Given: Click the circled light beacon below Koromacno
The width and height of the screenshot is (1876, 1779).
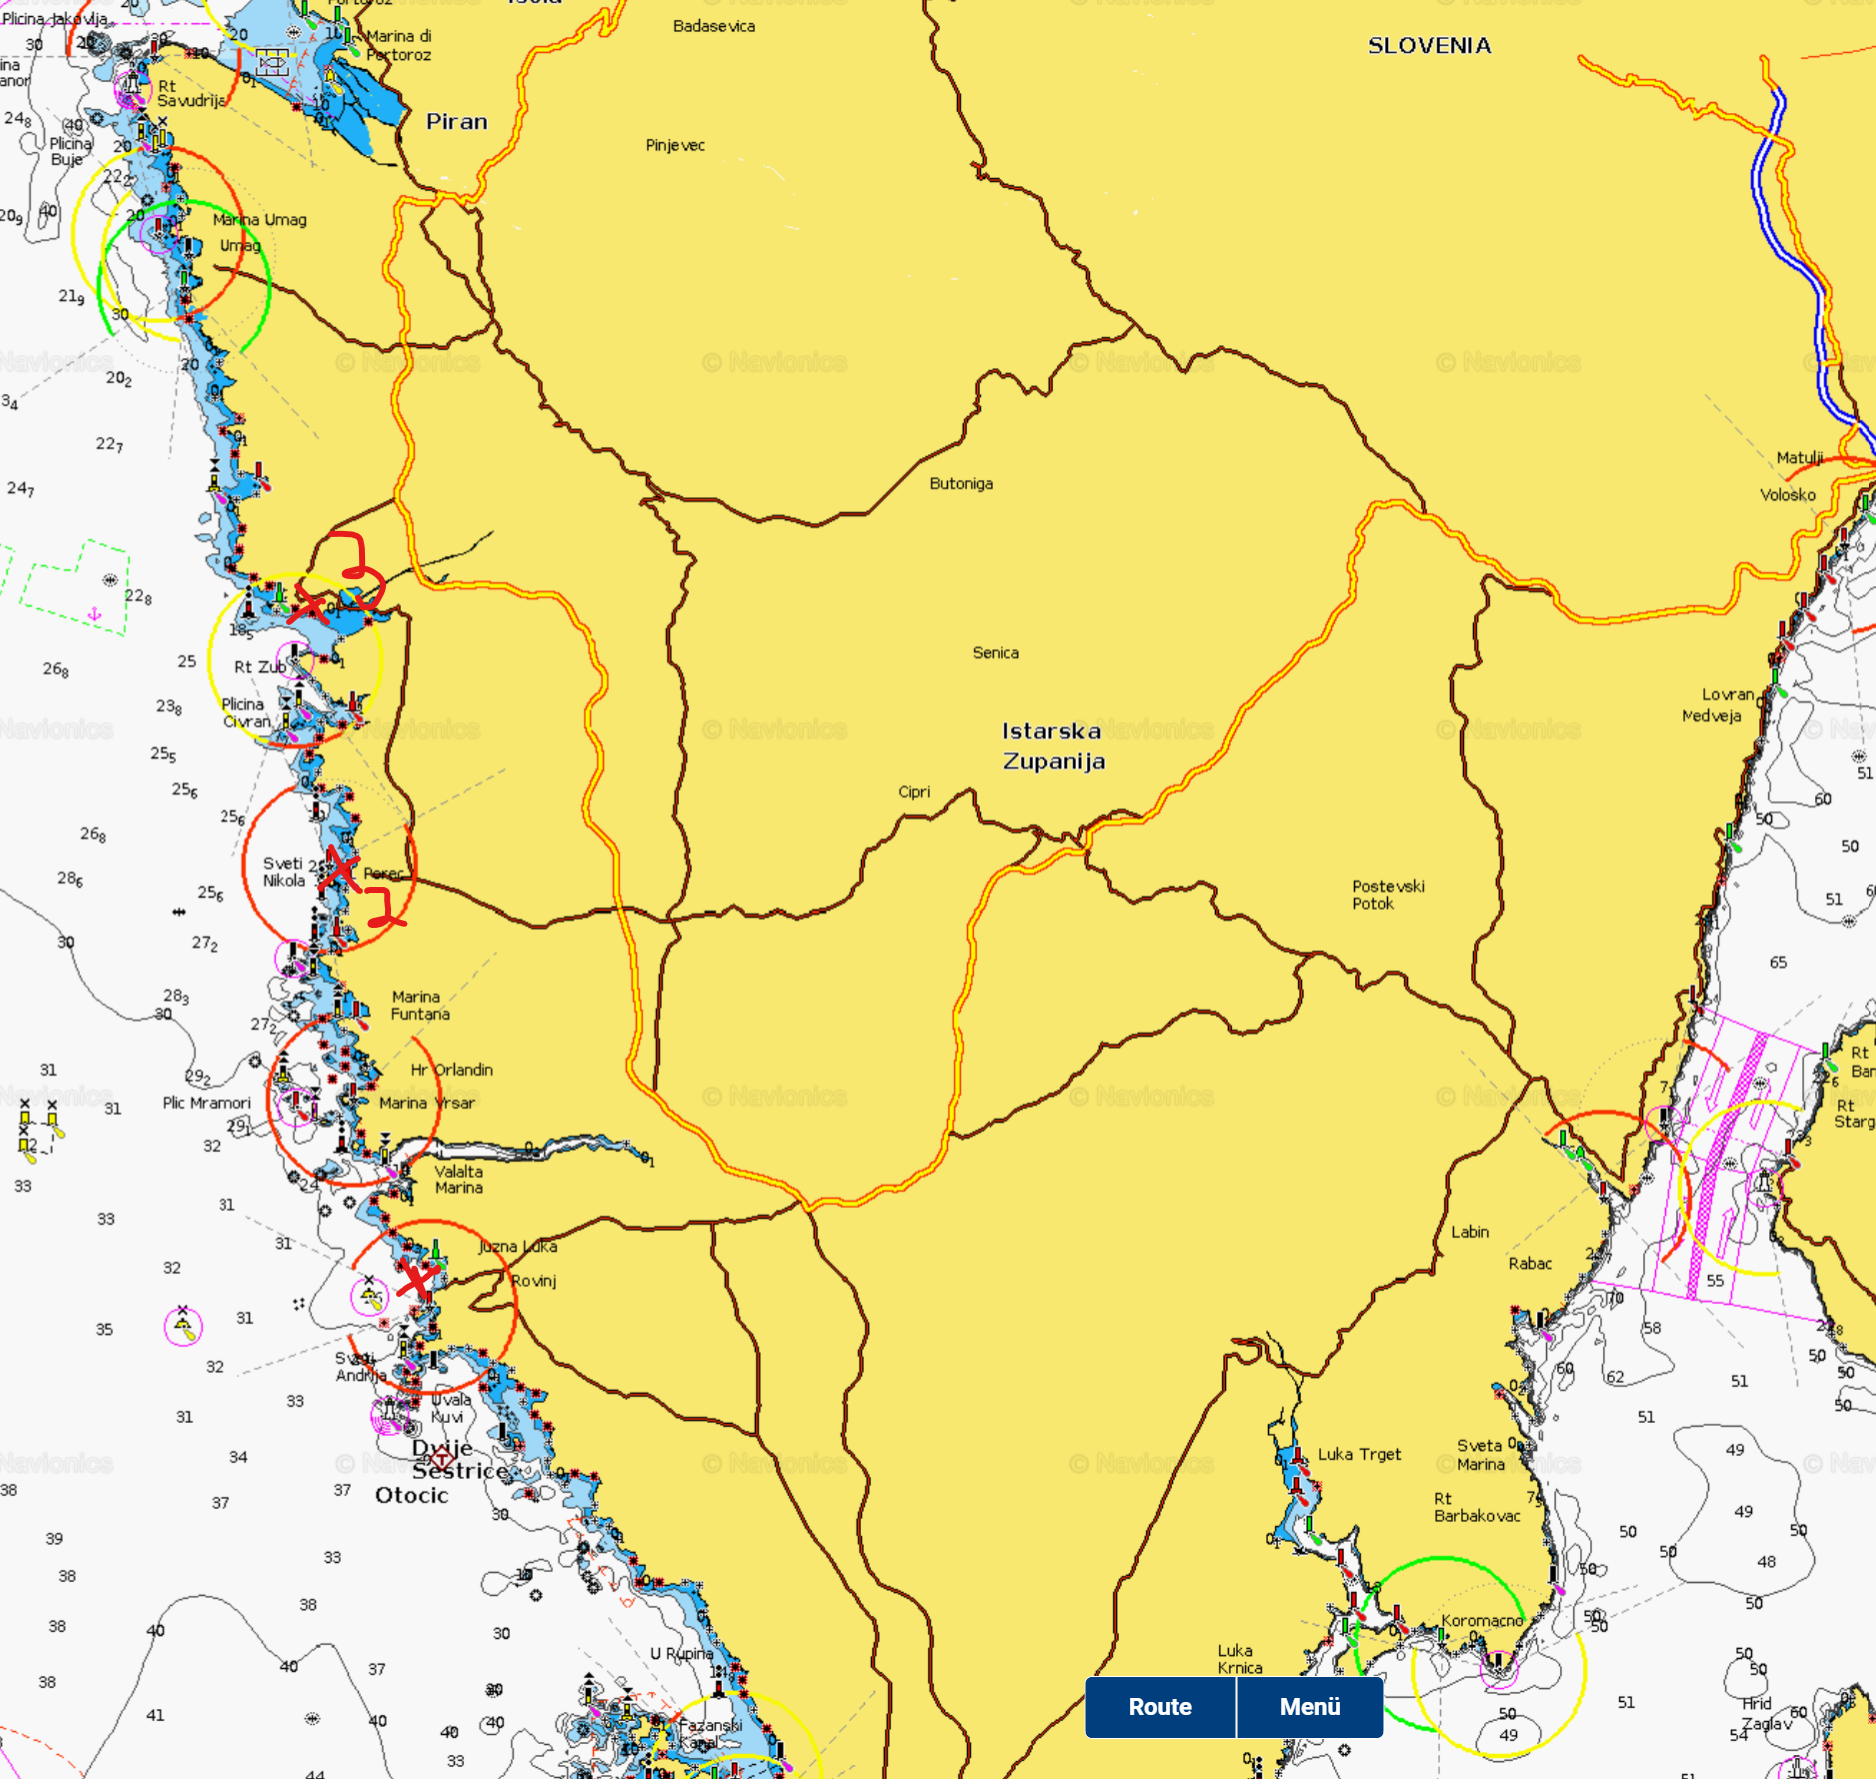Looking at the screenshot, I should click(1498, 1665).
